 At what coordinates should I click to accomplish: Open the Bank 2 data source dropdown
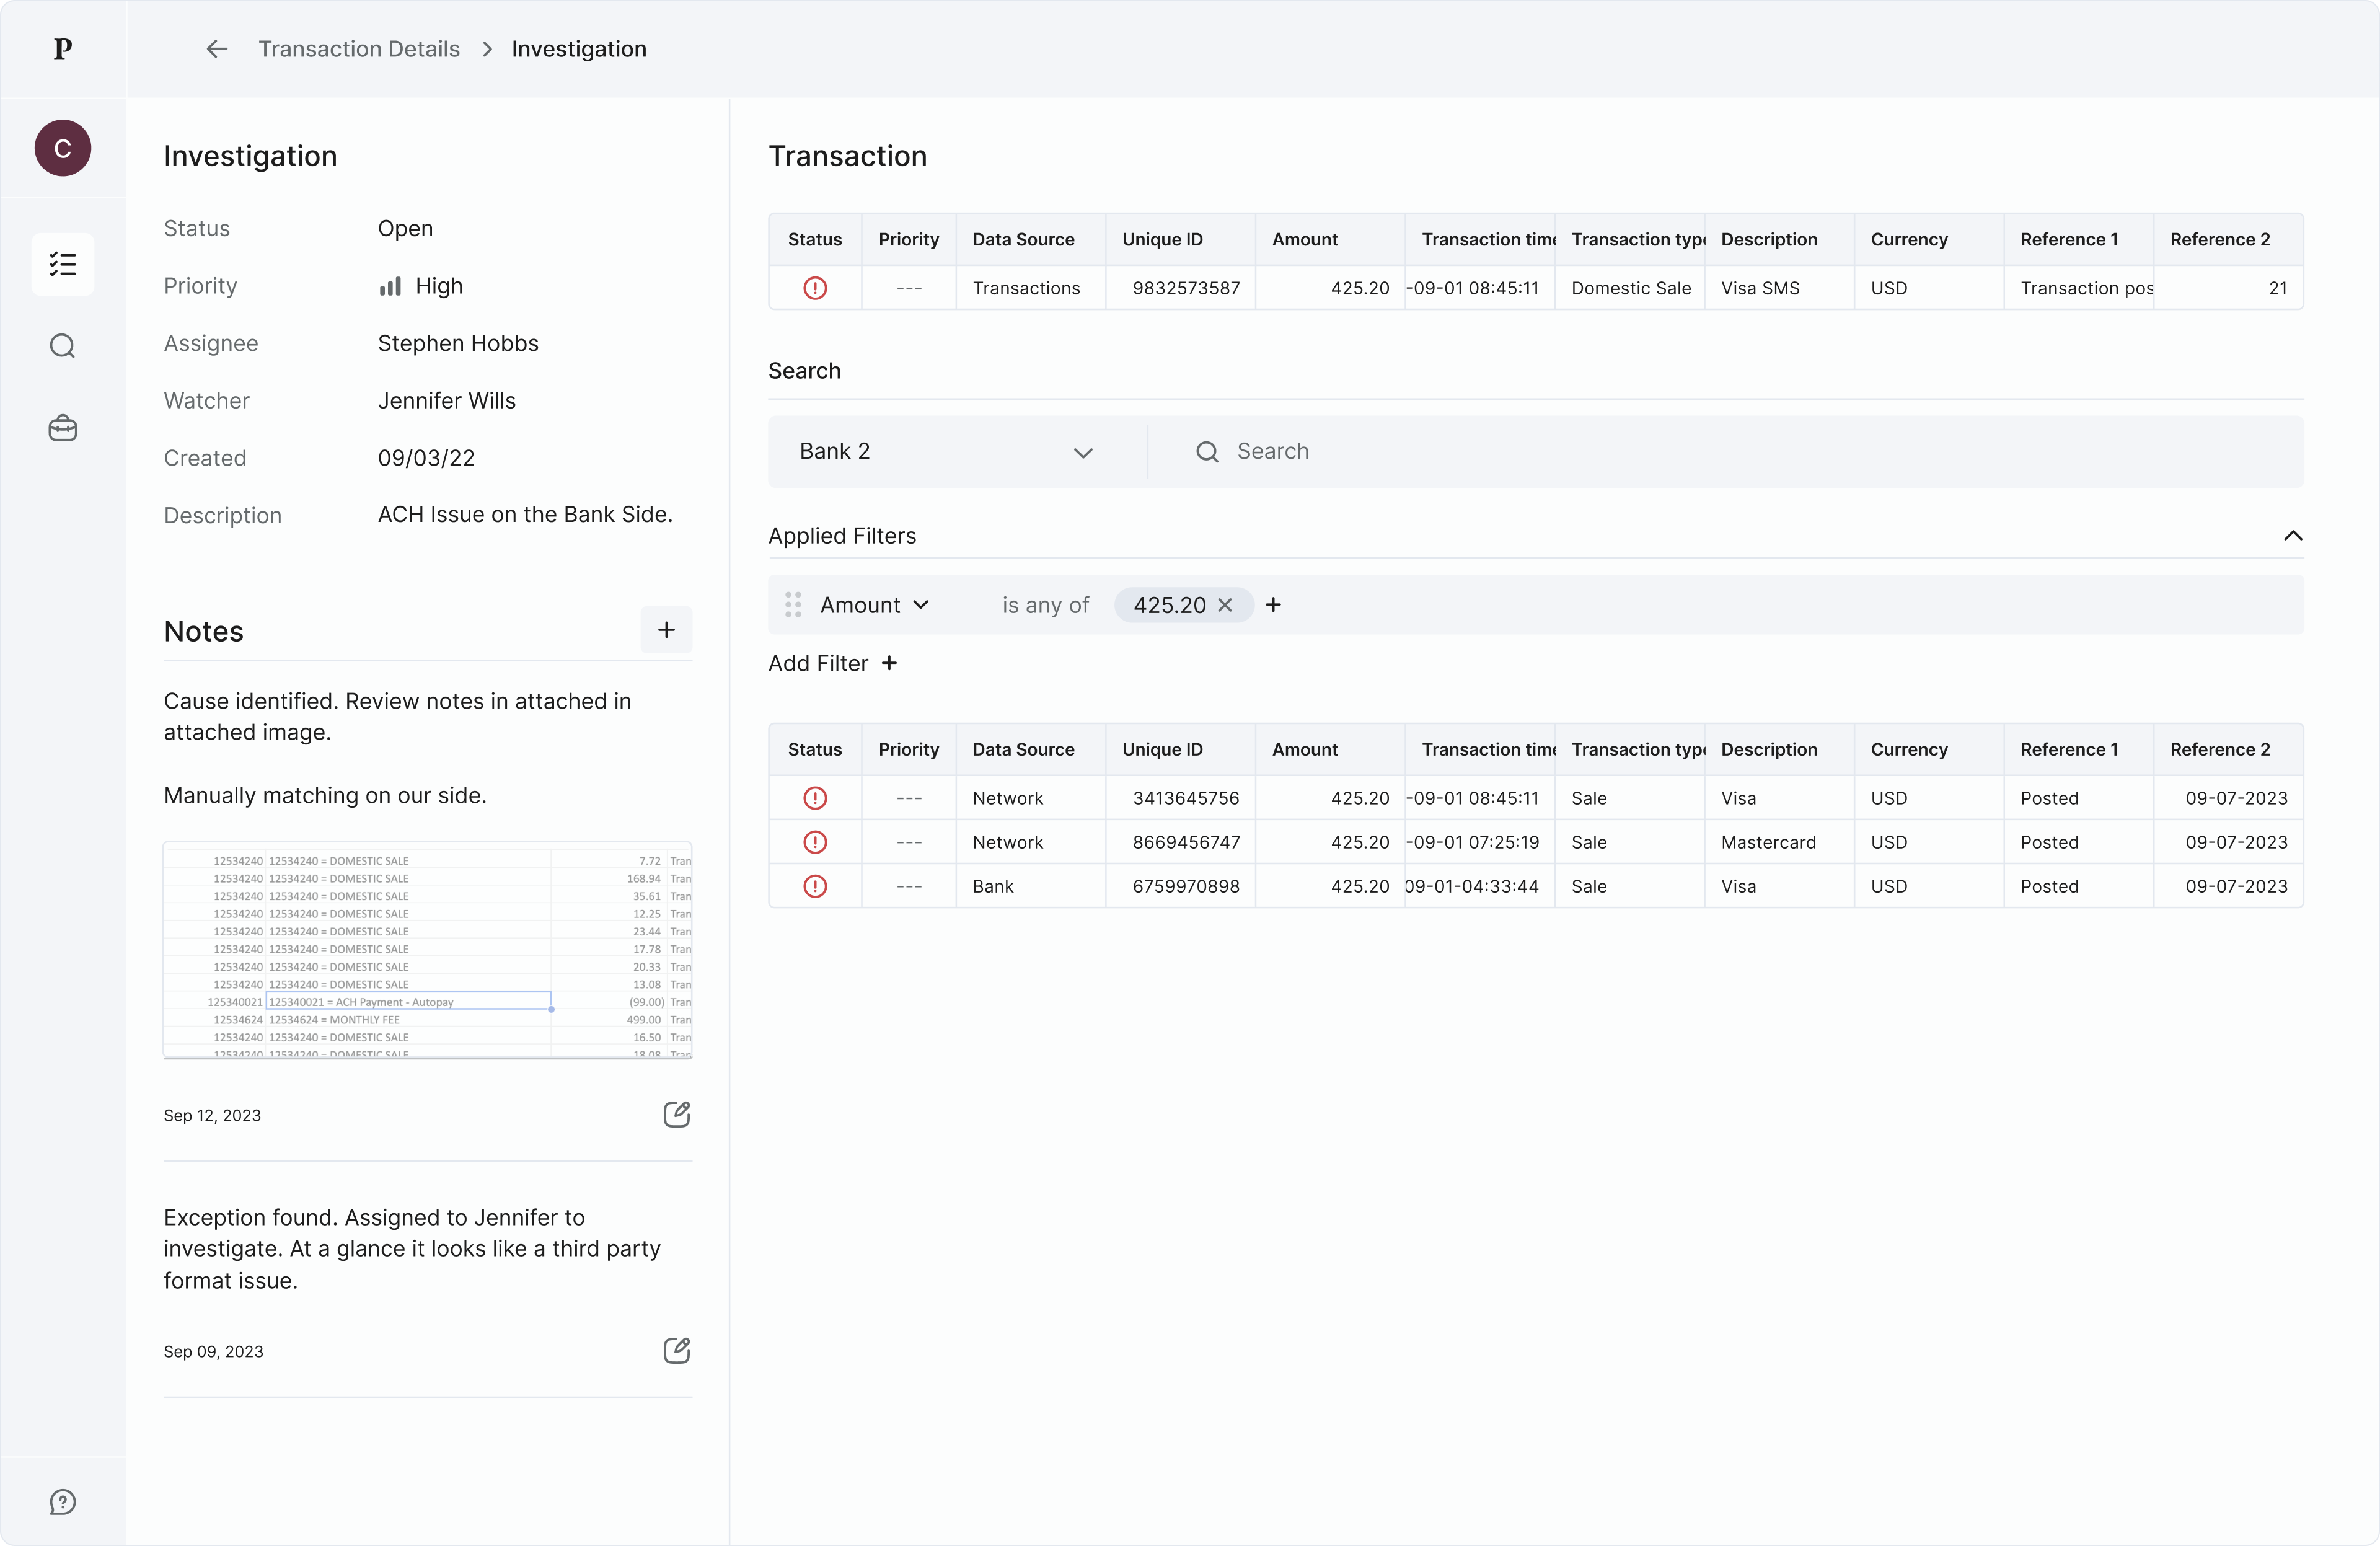945,452
